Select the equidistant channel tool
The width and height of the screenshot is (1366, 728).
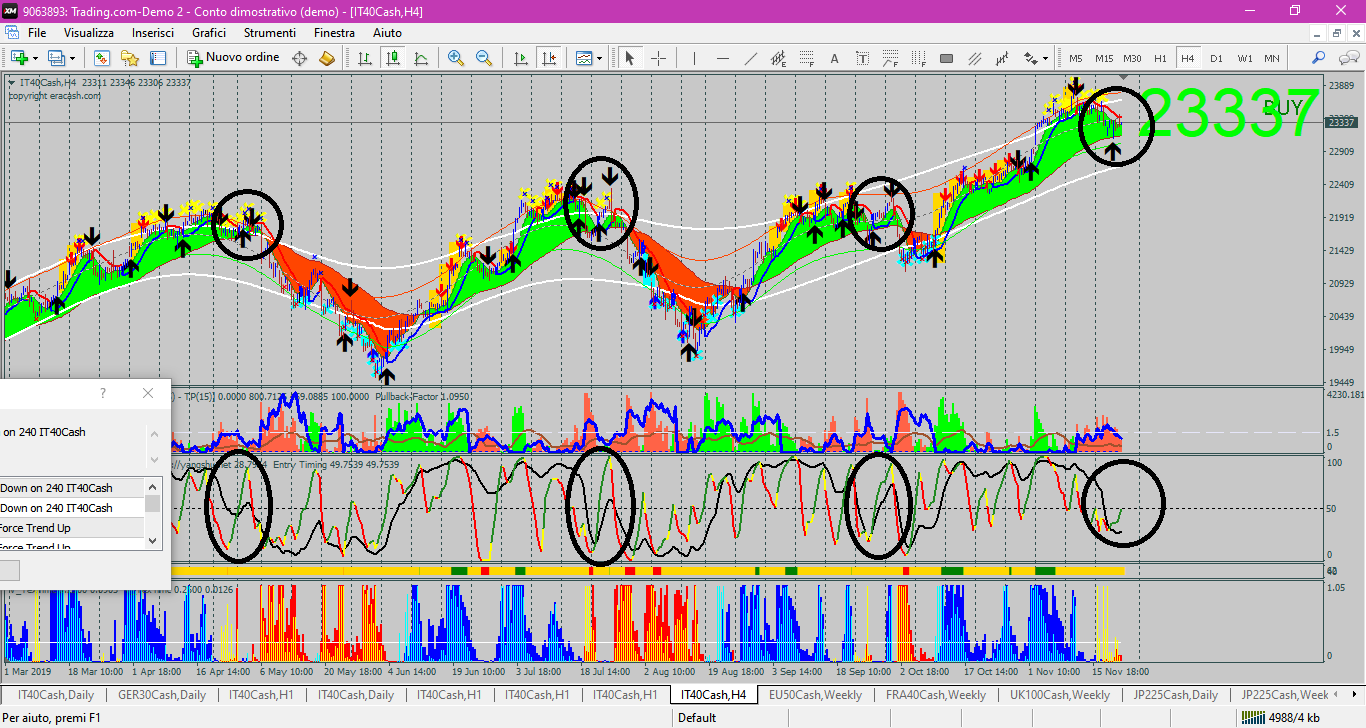coord(779,58)
